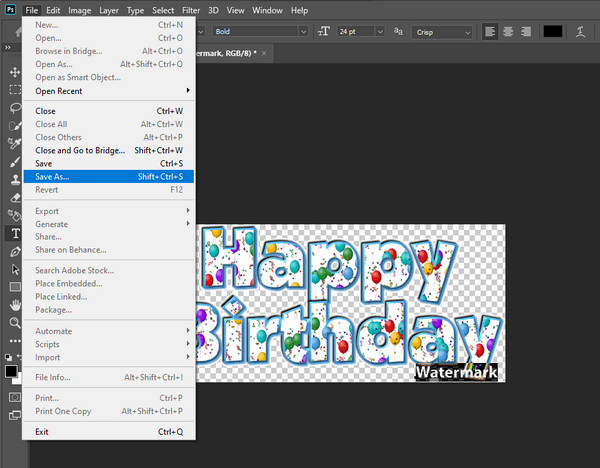The image size is (600, 468).
Task: Select the Hand tool
Action: click(x=15, y=305)
